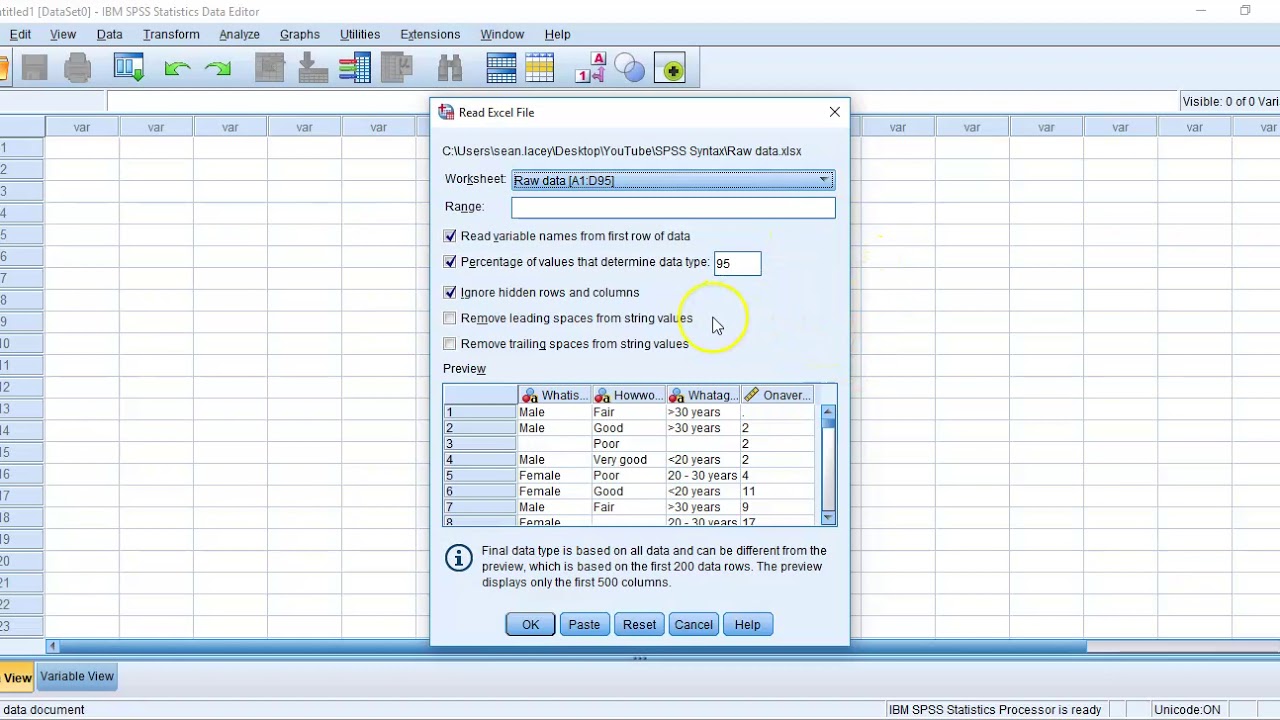This screenshot has height=720, width=1280.
Task: Click the left arrow on the horizontal scrollbar
Action: click(x=52, y=646)
